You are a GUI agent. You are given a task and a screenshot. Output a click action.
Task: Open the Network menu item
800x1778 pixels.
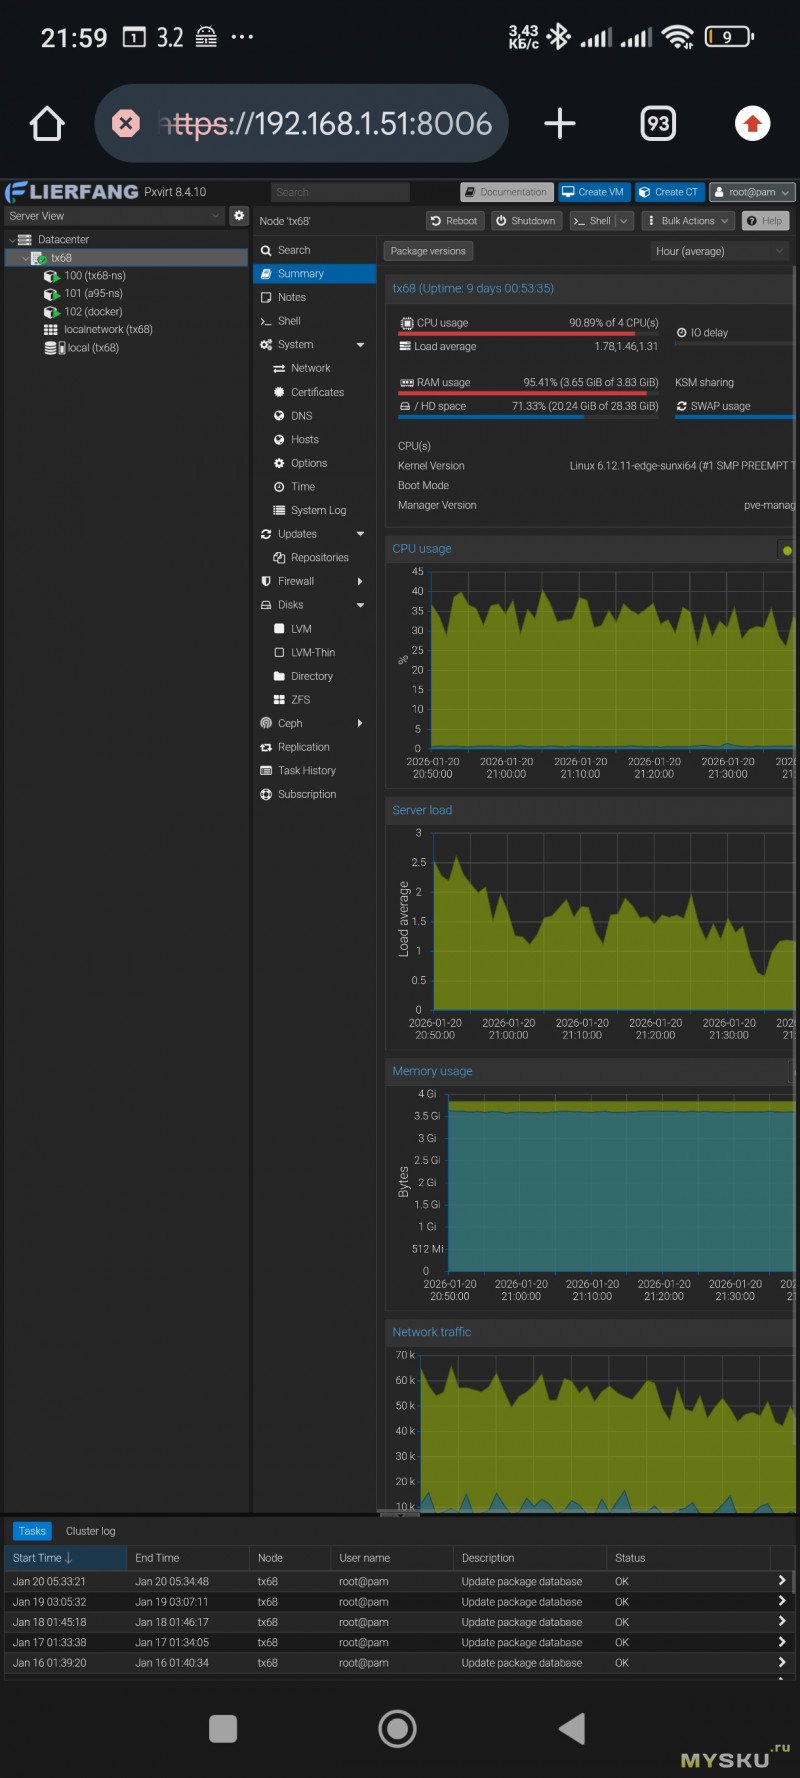310,368
